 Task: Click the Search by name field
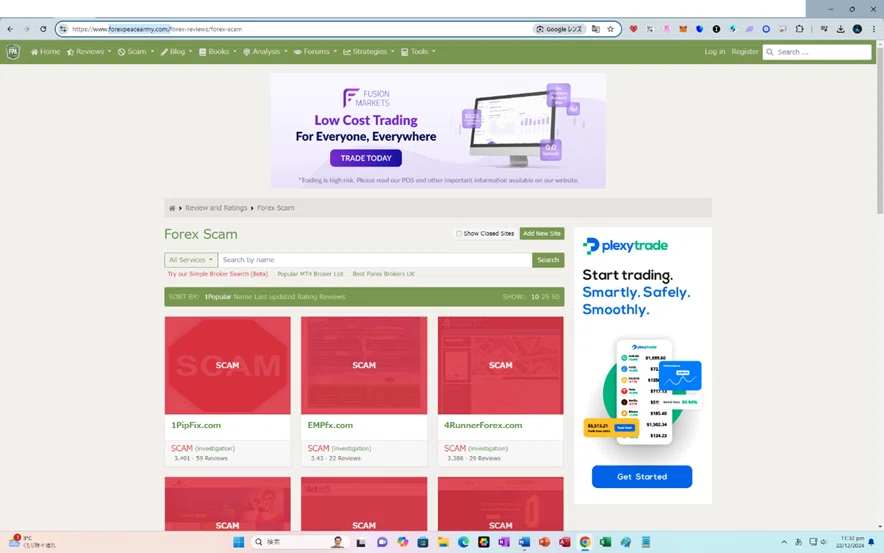coord(375,260)
